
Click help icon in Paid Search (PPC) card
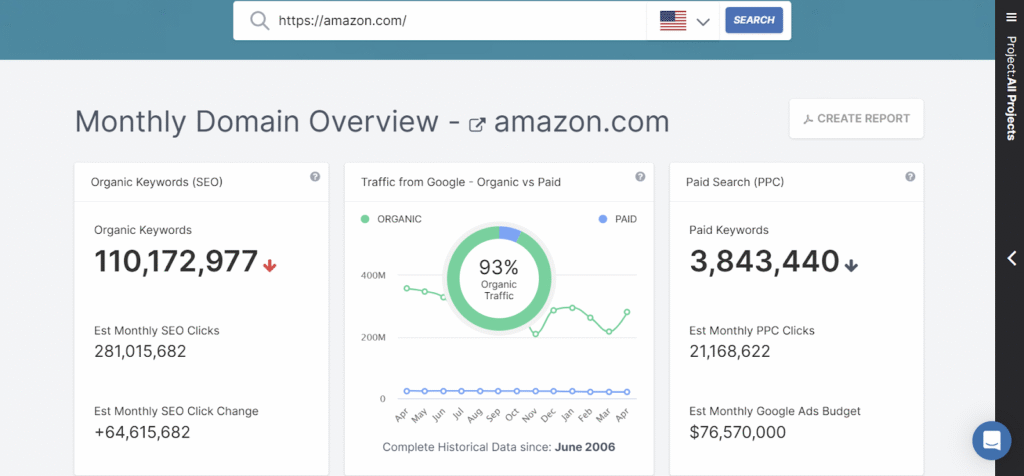tap(910, 177)
